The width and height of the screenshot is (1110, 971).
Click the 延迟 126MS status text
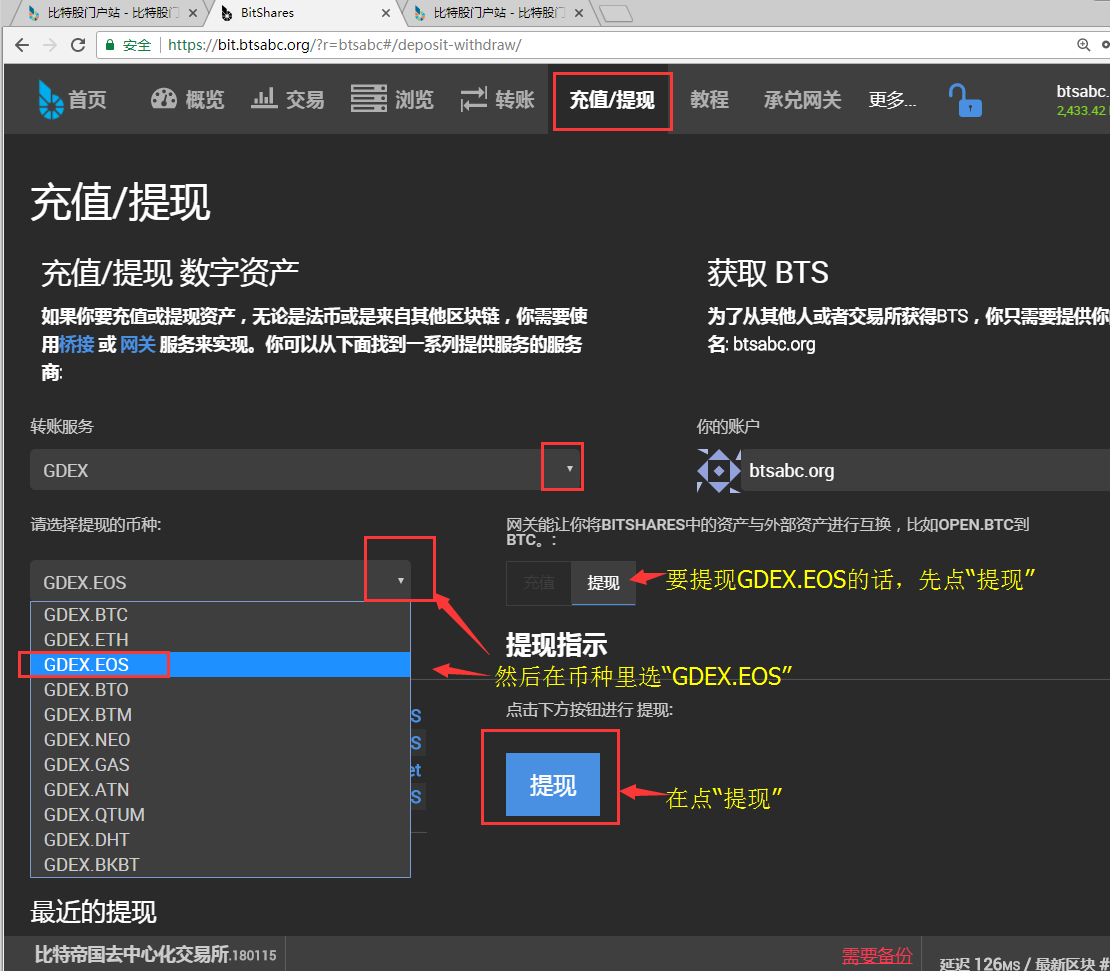coord(979,963)
